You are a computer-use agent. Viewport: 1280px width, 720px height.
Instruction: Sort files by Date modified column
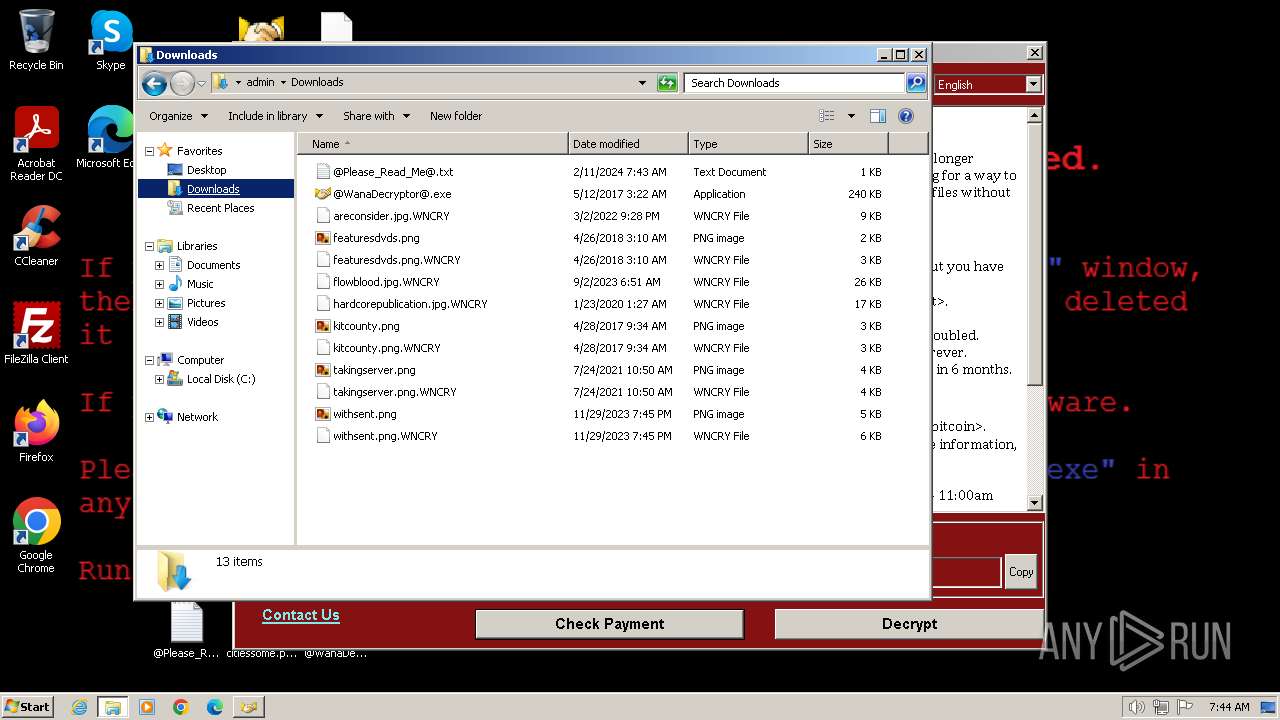tap(628, 144)
